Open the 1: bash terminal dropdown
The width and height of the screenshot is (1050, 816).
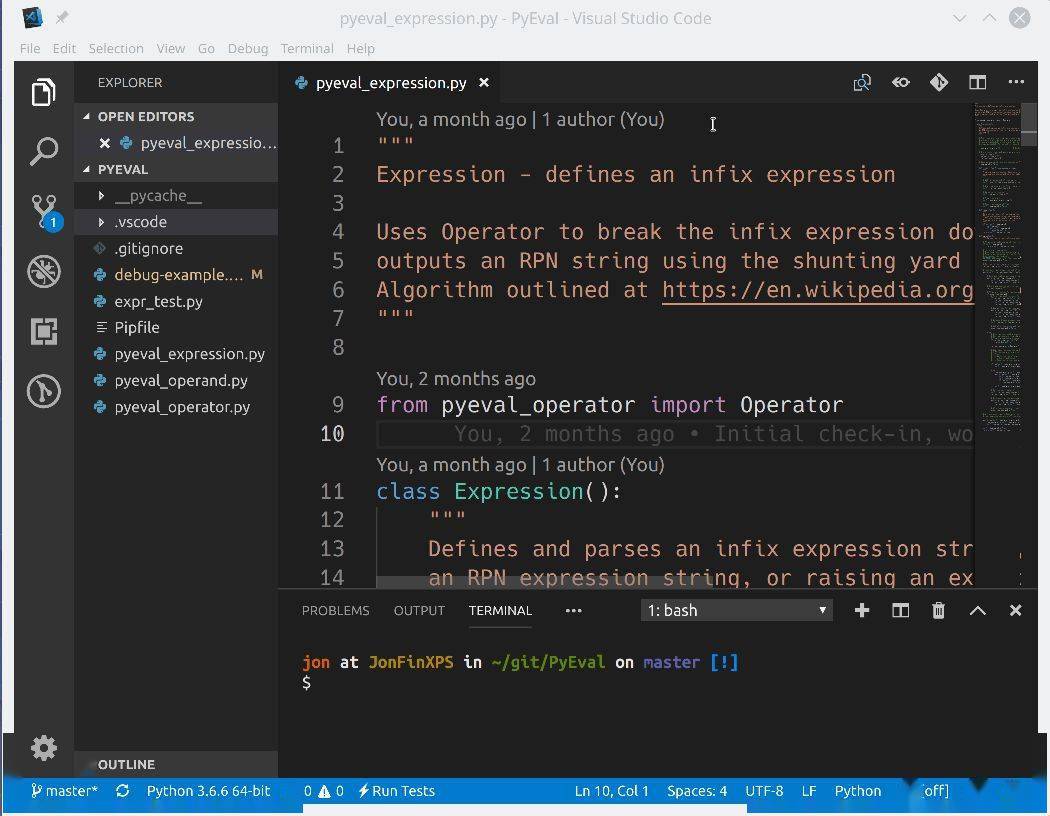tap(737, 610)
